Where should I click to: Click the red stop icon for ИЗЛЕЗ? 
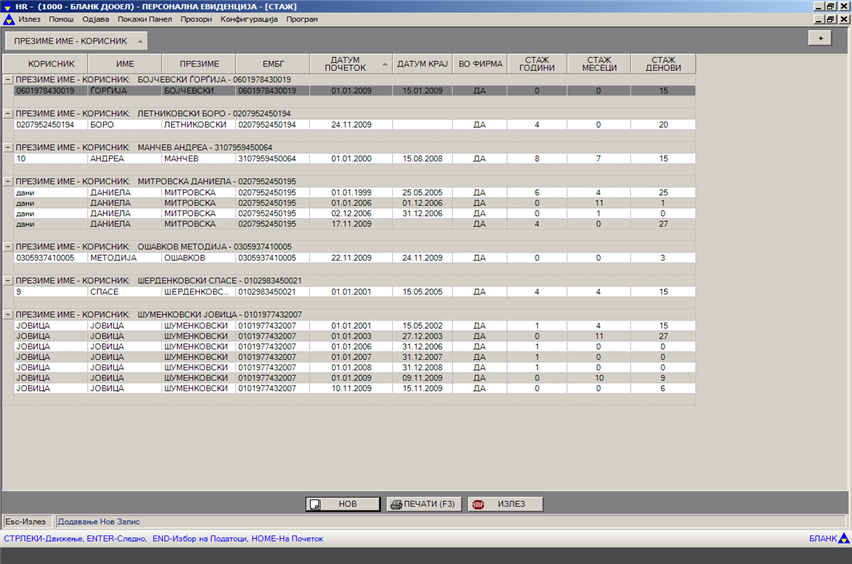click(478, 505)
